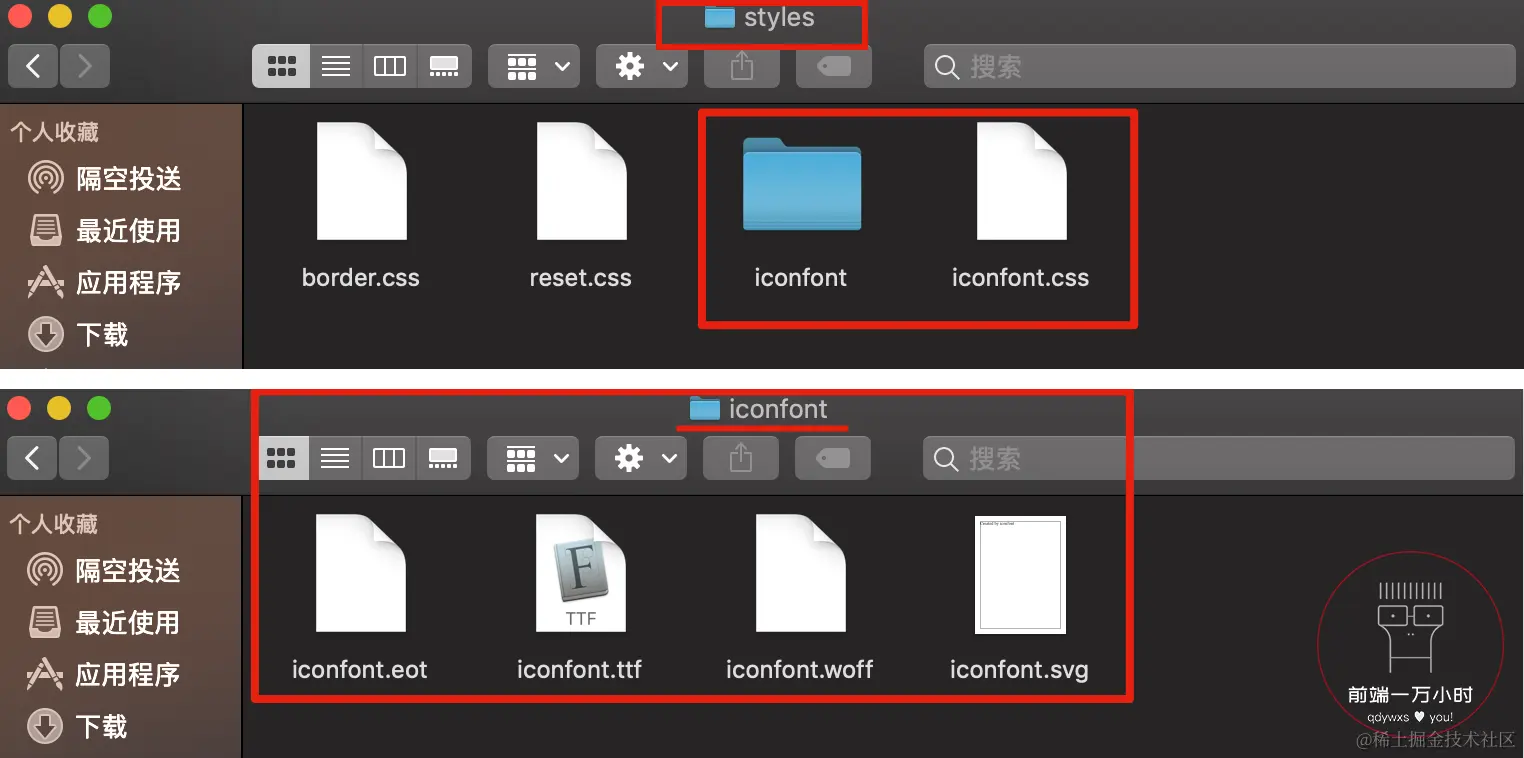This screenshot has width=1524, height=758.
Task: Open Recents (最近使用) in iconfont window sidebar
Action: [x=105, y=623]
